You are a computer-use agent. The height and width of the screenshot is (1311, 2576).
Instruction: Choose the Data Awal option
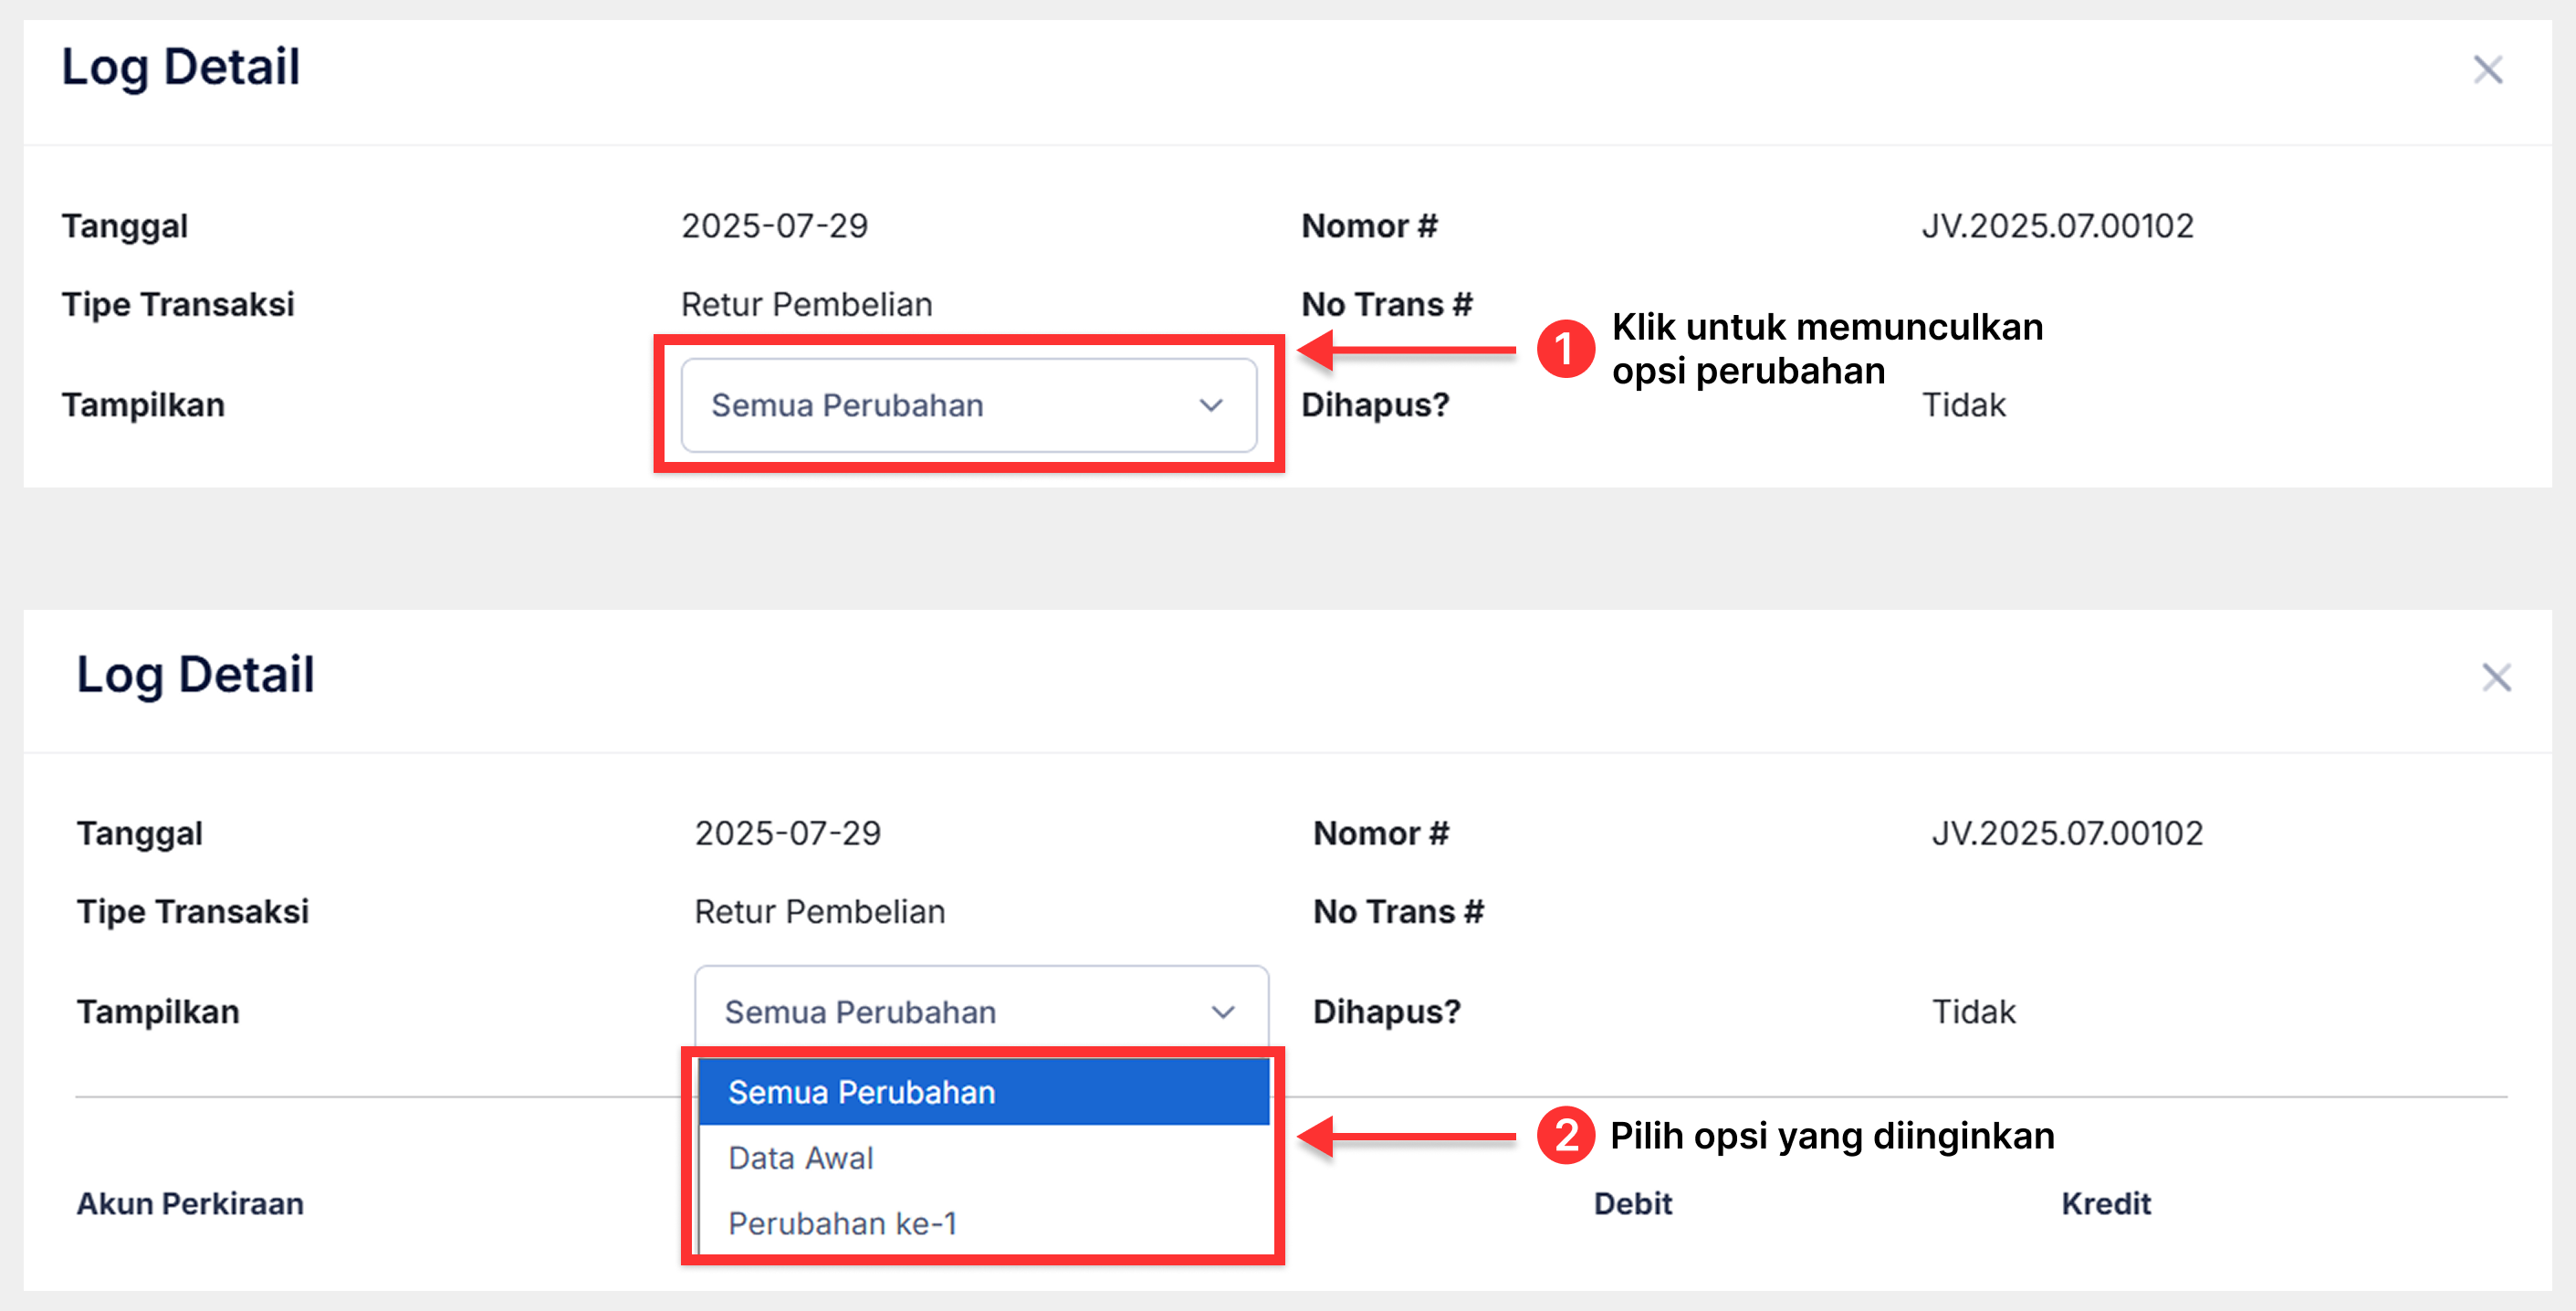click(x=801, y=1158)
